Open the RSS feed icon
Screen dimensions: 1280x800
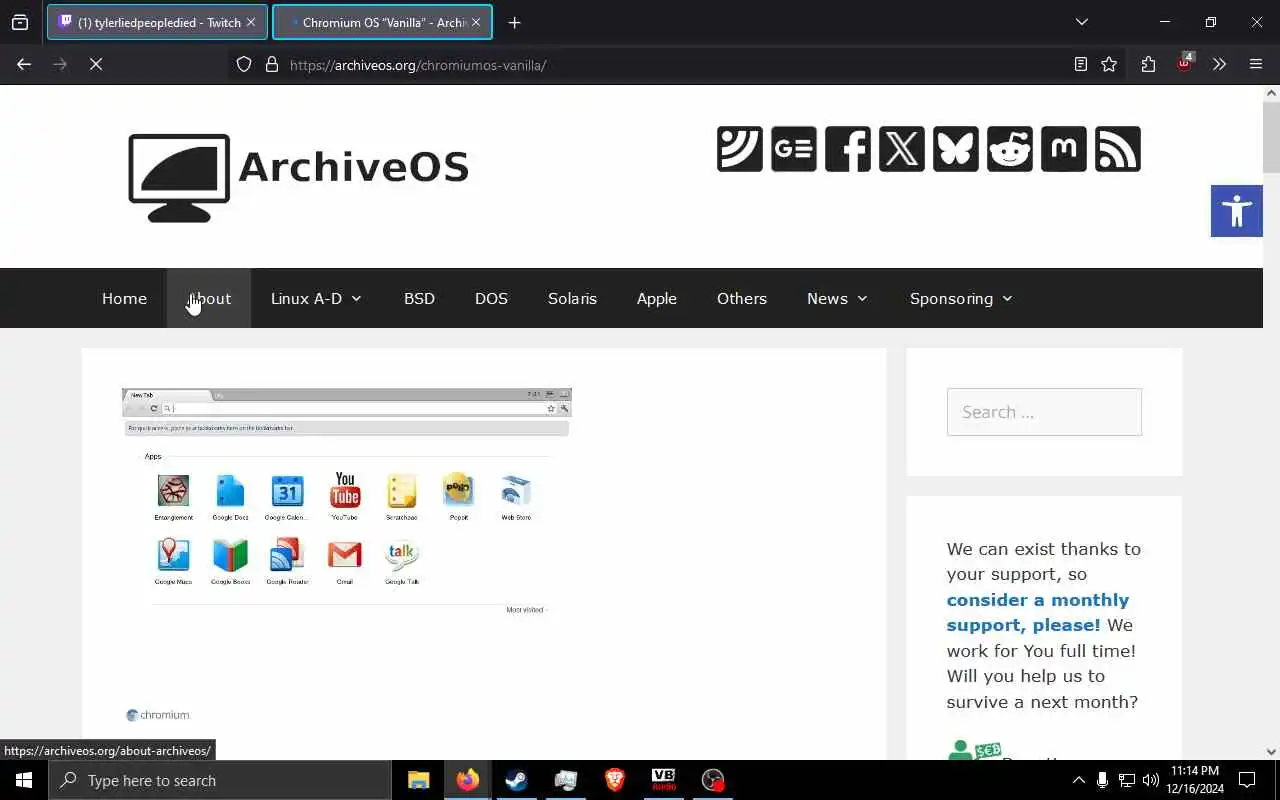pyautogui.click(x=1118, y=149)
